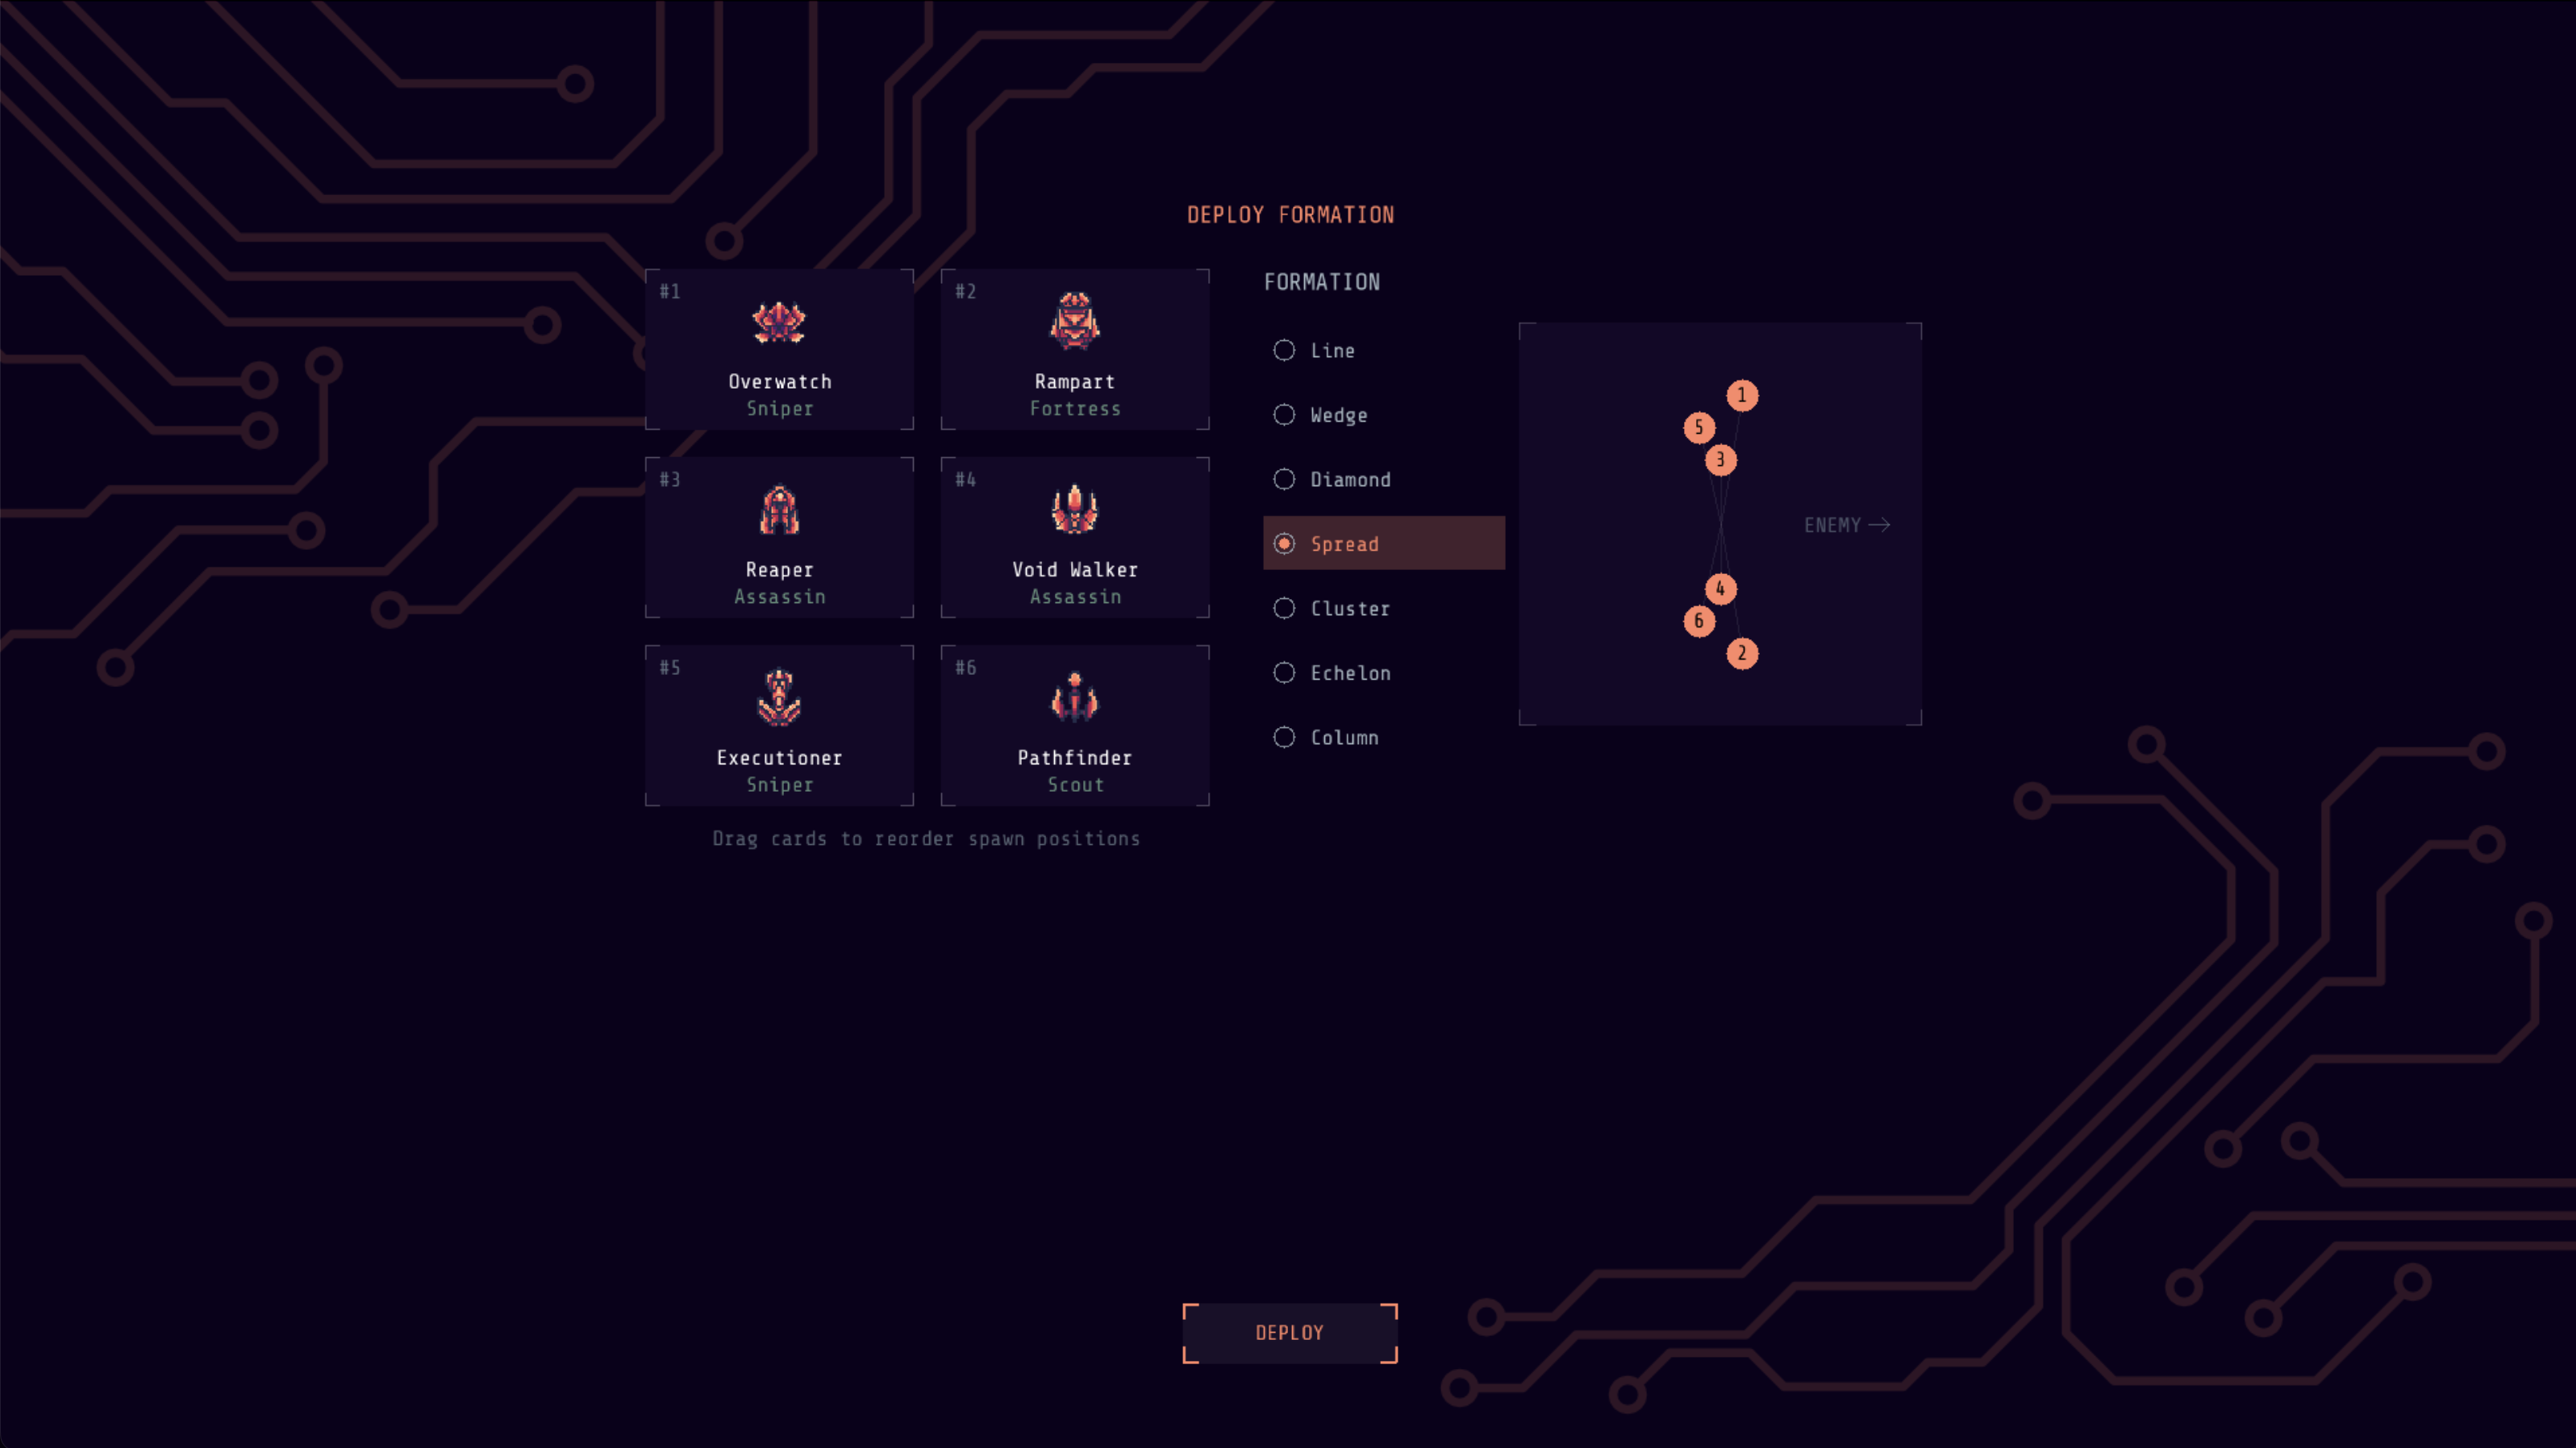Viewport: 2576px width, 1448px height.
Task: Click the "#5" slot number label
Action: 670,668
